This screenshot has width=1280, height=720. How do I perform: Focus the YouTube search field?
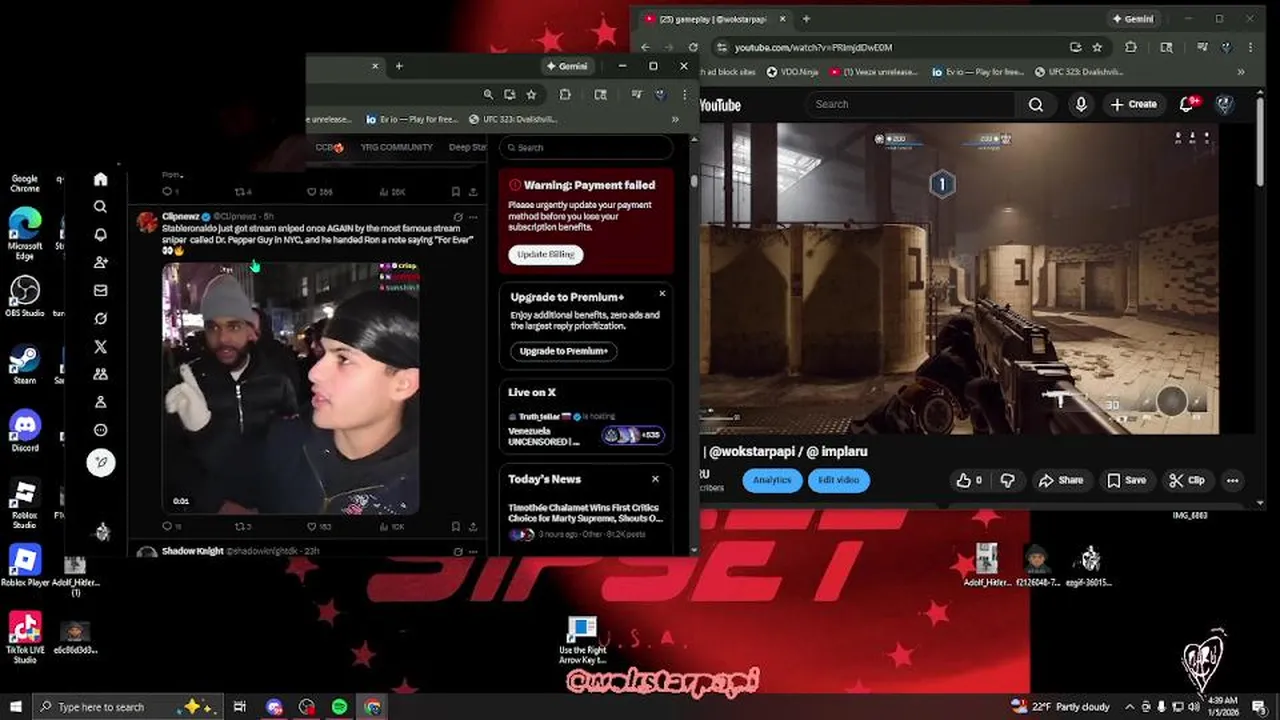910,104
